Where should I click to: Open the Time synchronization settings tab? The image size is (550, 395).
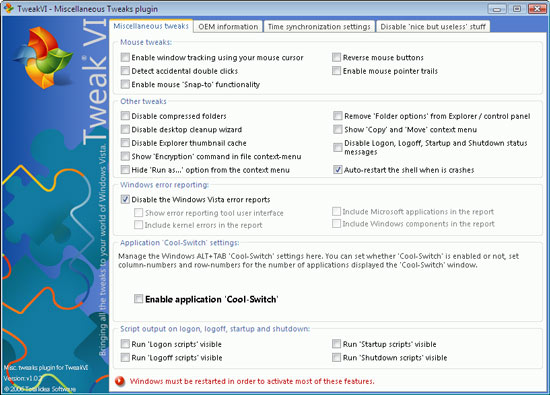click(x=319, y=27)
